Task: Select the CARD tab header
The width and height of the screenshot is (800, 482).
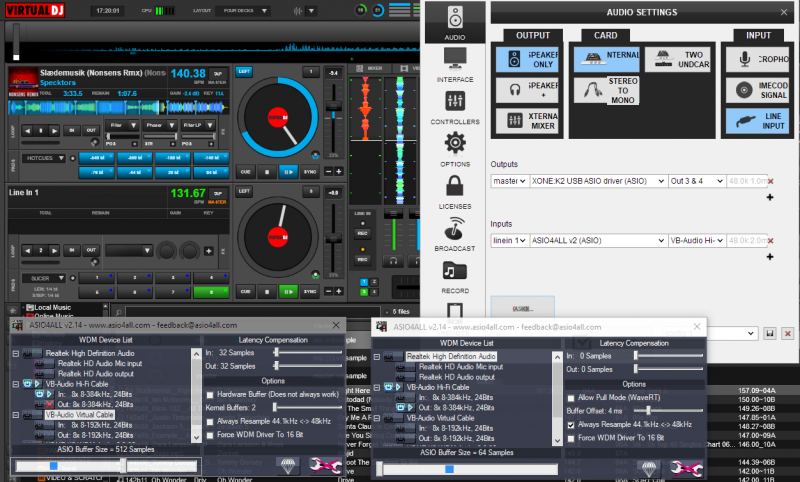Action: (x=606, y=35)
